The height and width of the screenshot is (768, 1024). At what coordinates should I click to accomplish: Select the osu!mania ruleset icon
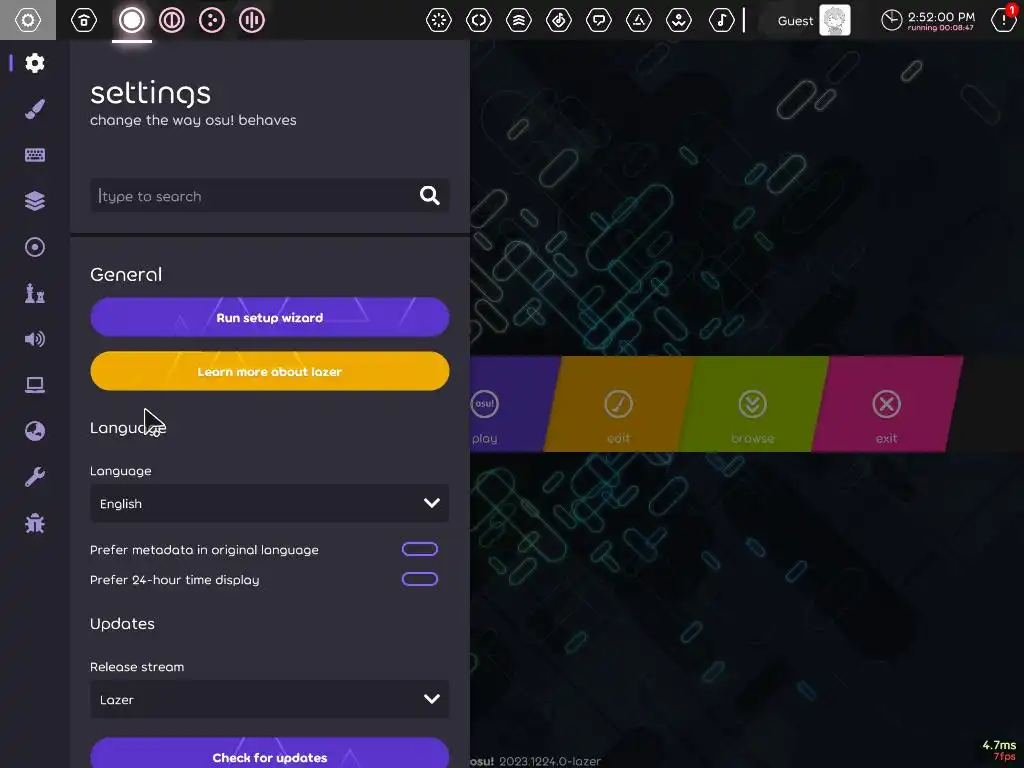[x=251, y=20]
